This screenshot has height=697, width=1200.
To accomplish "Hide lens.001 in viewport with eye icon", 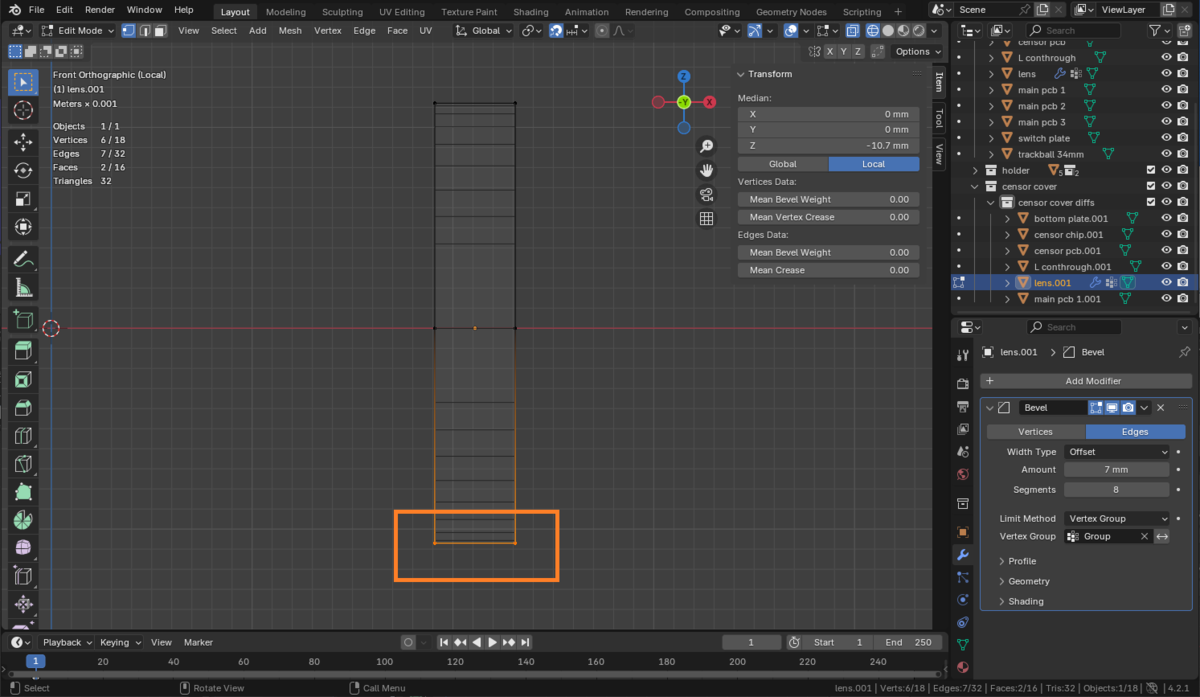I will pyautogui.click(x=1166, y=283).
